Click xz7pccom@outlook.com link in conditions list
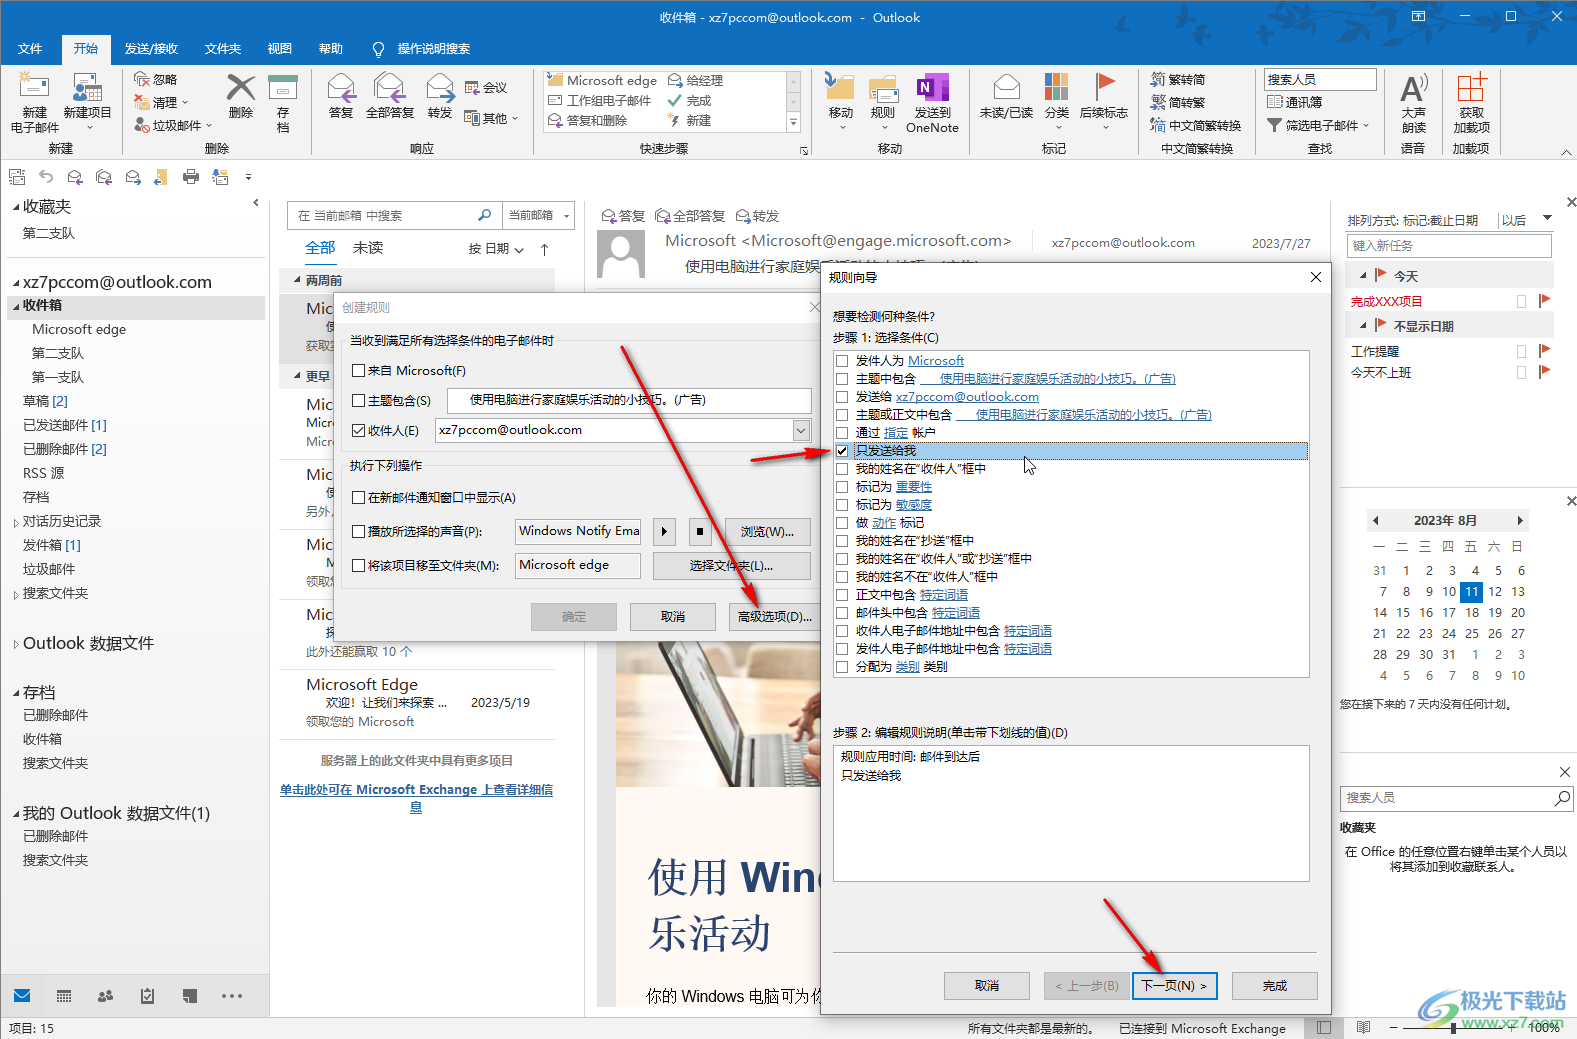The height and width of the screenshot is (1039, 1577). [967, 397]
